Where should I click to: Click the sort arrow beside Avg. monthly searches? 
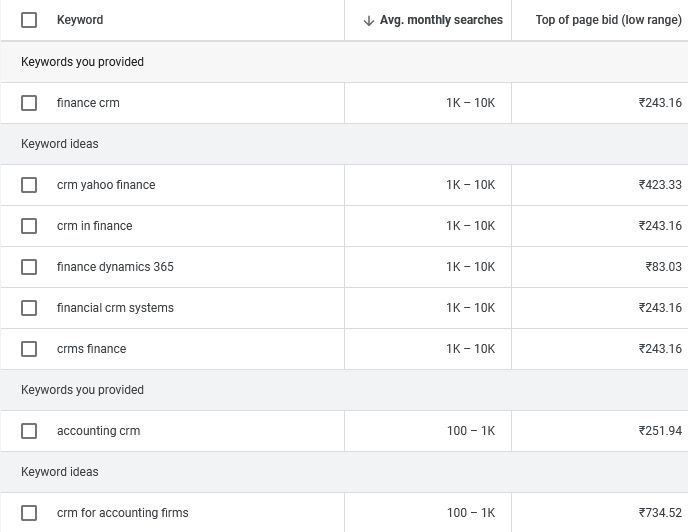pyautogui.click(x=369, y=20)
